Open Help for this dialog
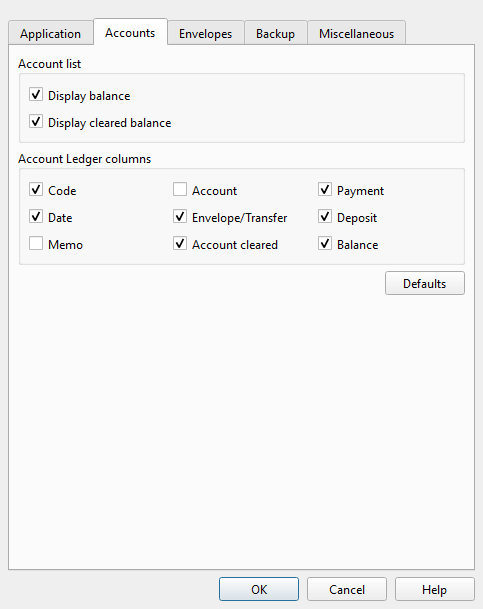Image resolution: width=483 pixels, height=609 pixels. pos(434,589)
